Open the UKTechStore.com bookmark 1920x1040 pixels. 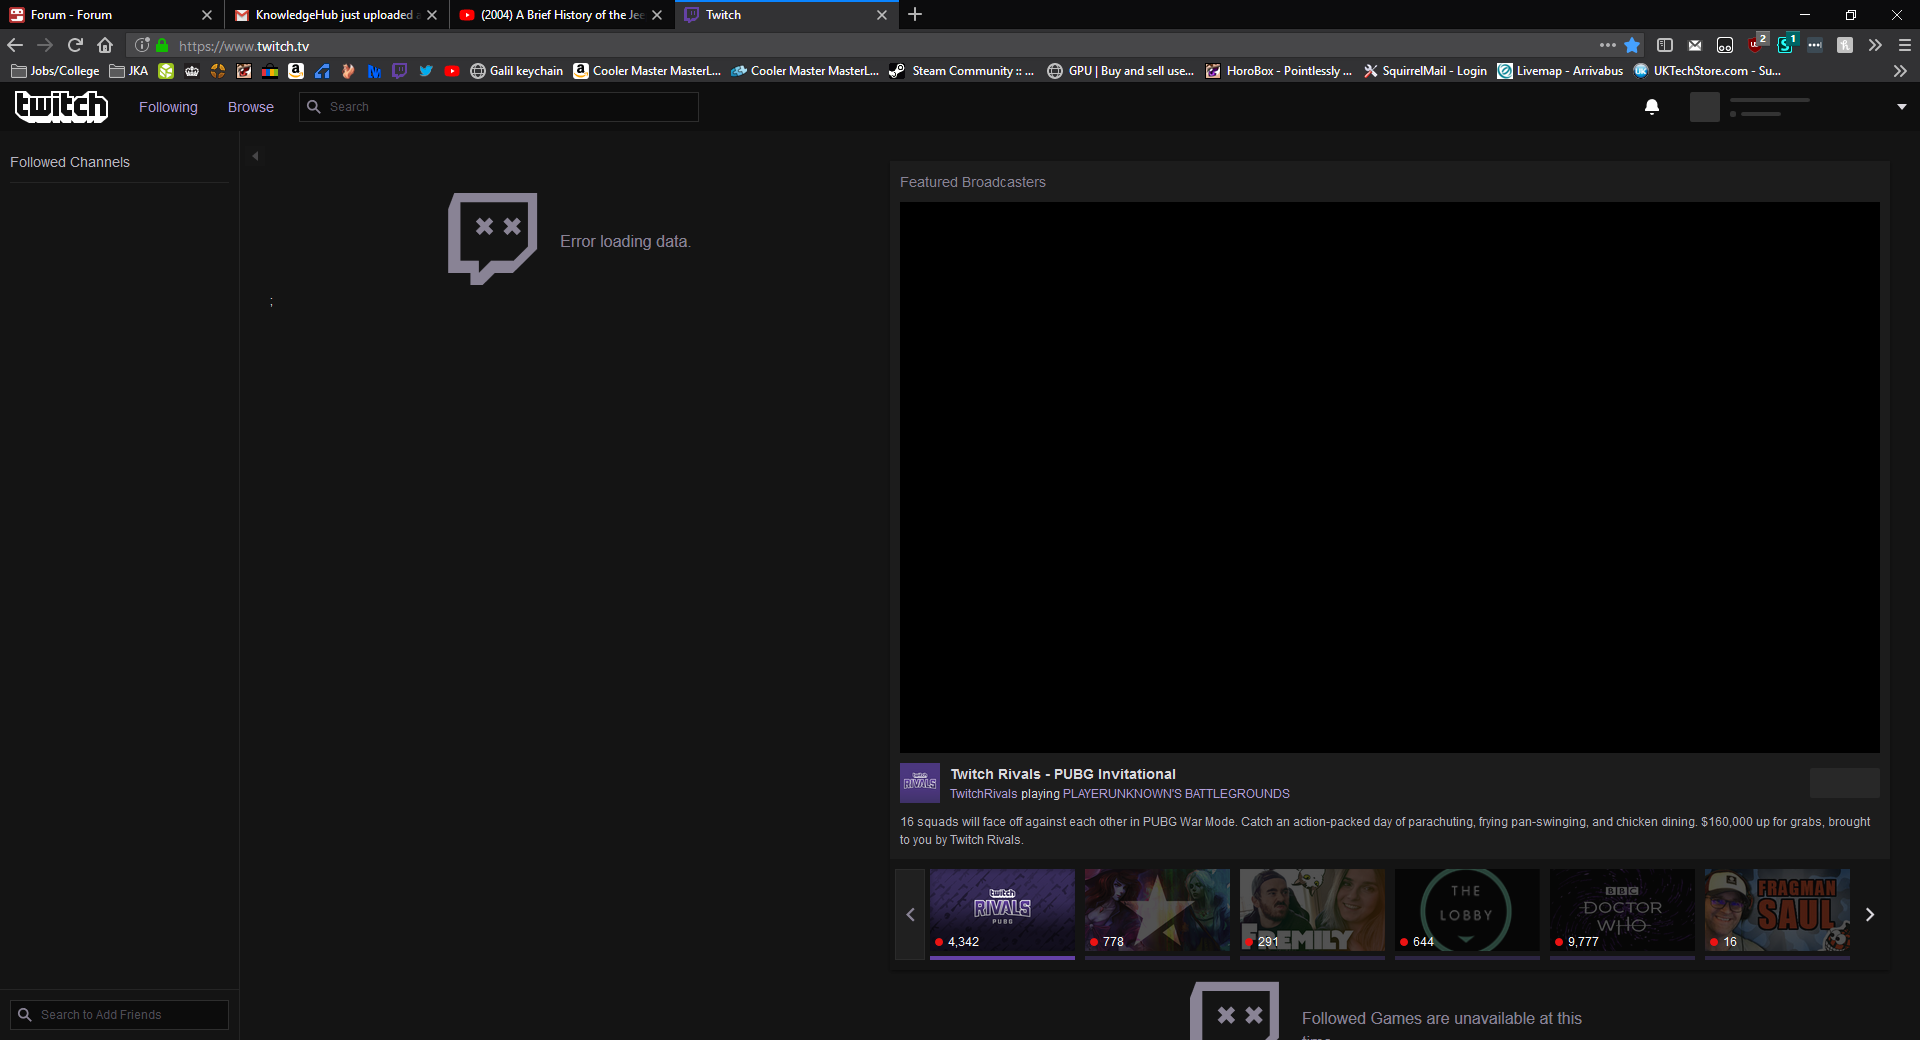point(1707,71)
